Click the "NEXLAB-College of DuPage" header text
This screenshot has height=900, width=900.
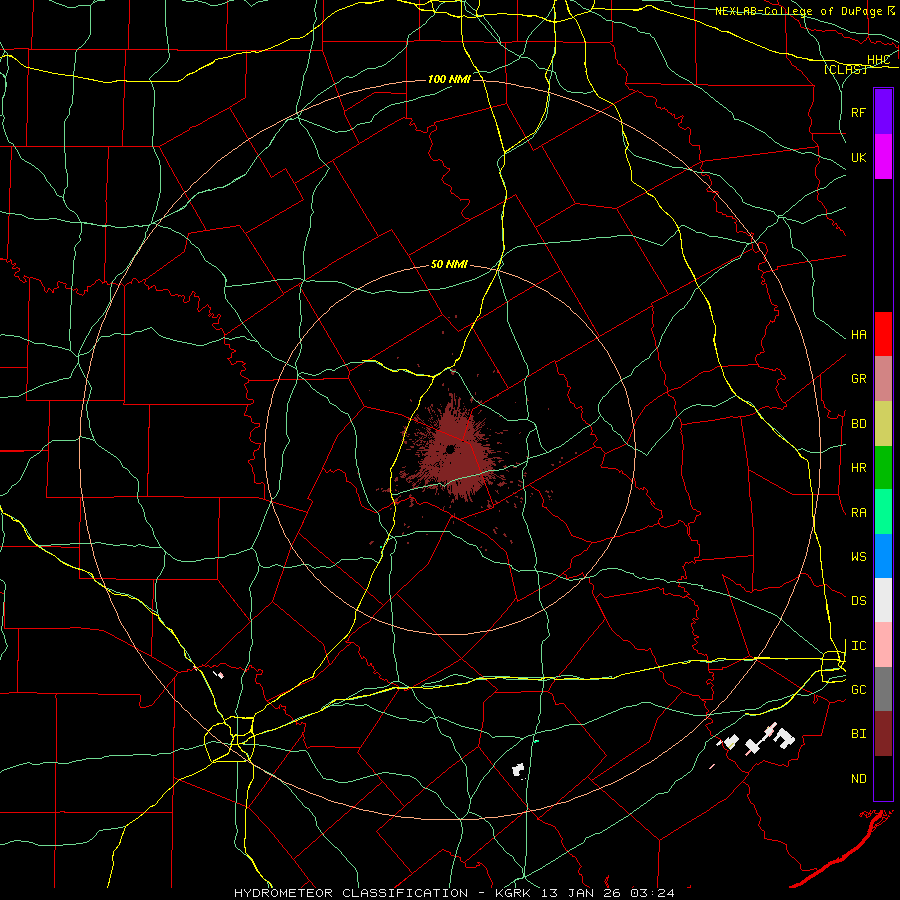coord(799,11)
